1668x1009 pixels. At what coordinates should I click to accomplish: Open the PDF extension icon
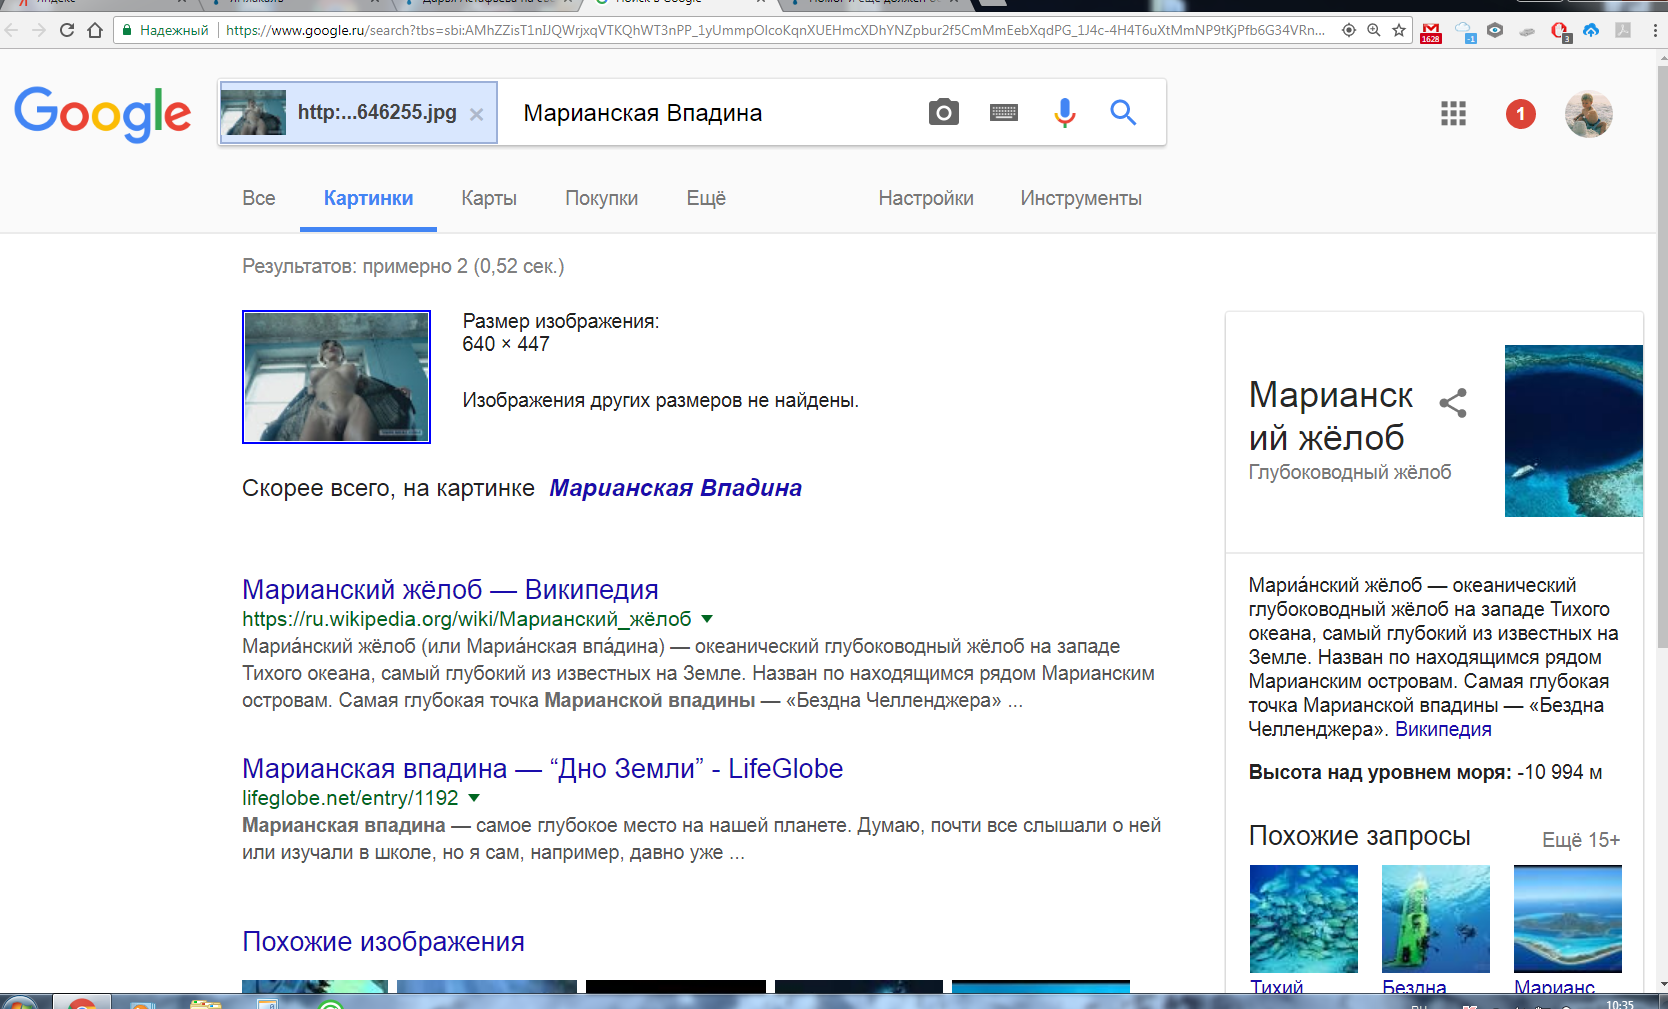click(1623, 30)
